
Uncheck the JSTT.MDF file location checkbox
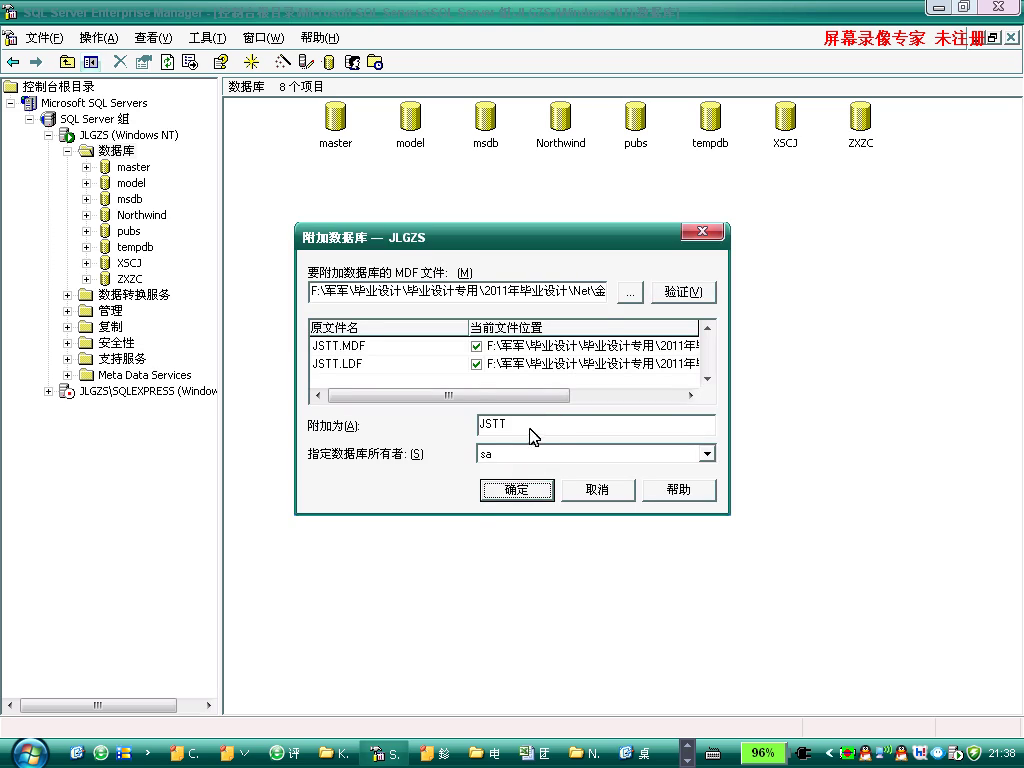[x=476, y=346]
